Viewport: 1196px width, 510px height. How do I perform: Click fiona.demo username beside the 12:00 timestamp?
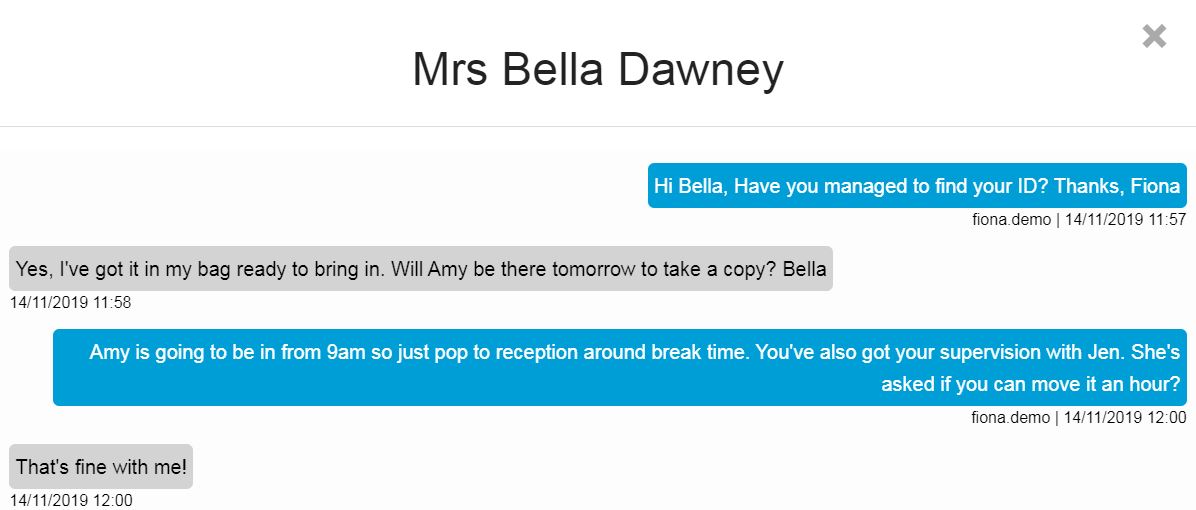(x=1011, y=417)
